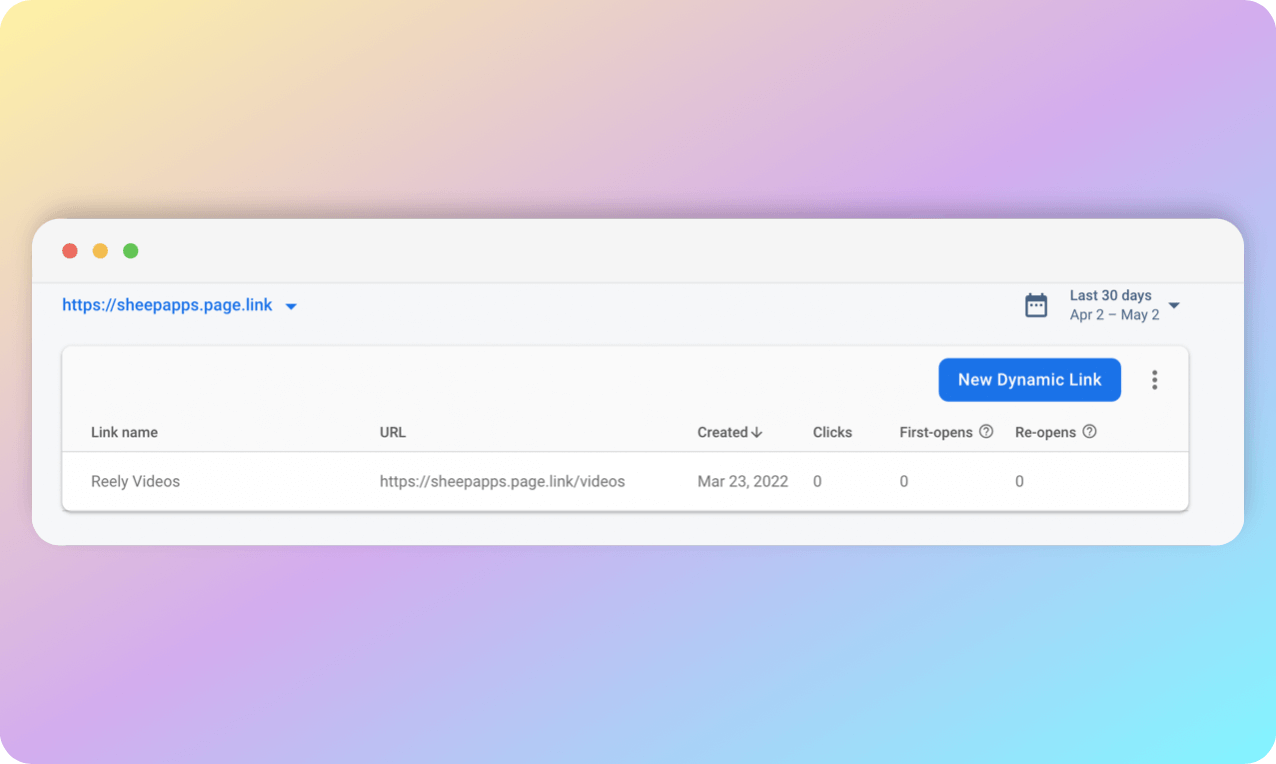Select the Reely Videos link row
The image size is (1276, 764).
[x=135, y=481]
